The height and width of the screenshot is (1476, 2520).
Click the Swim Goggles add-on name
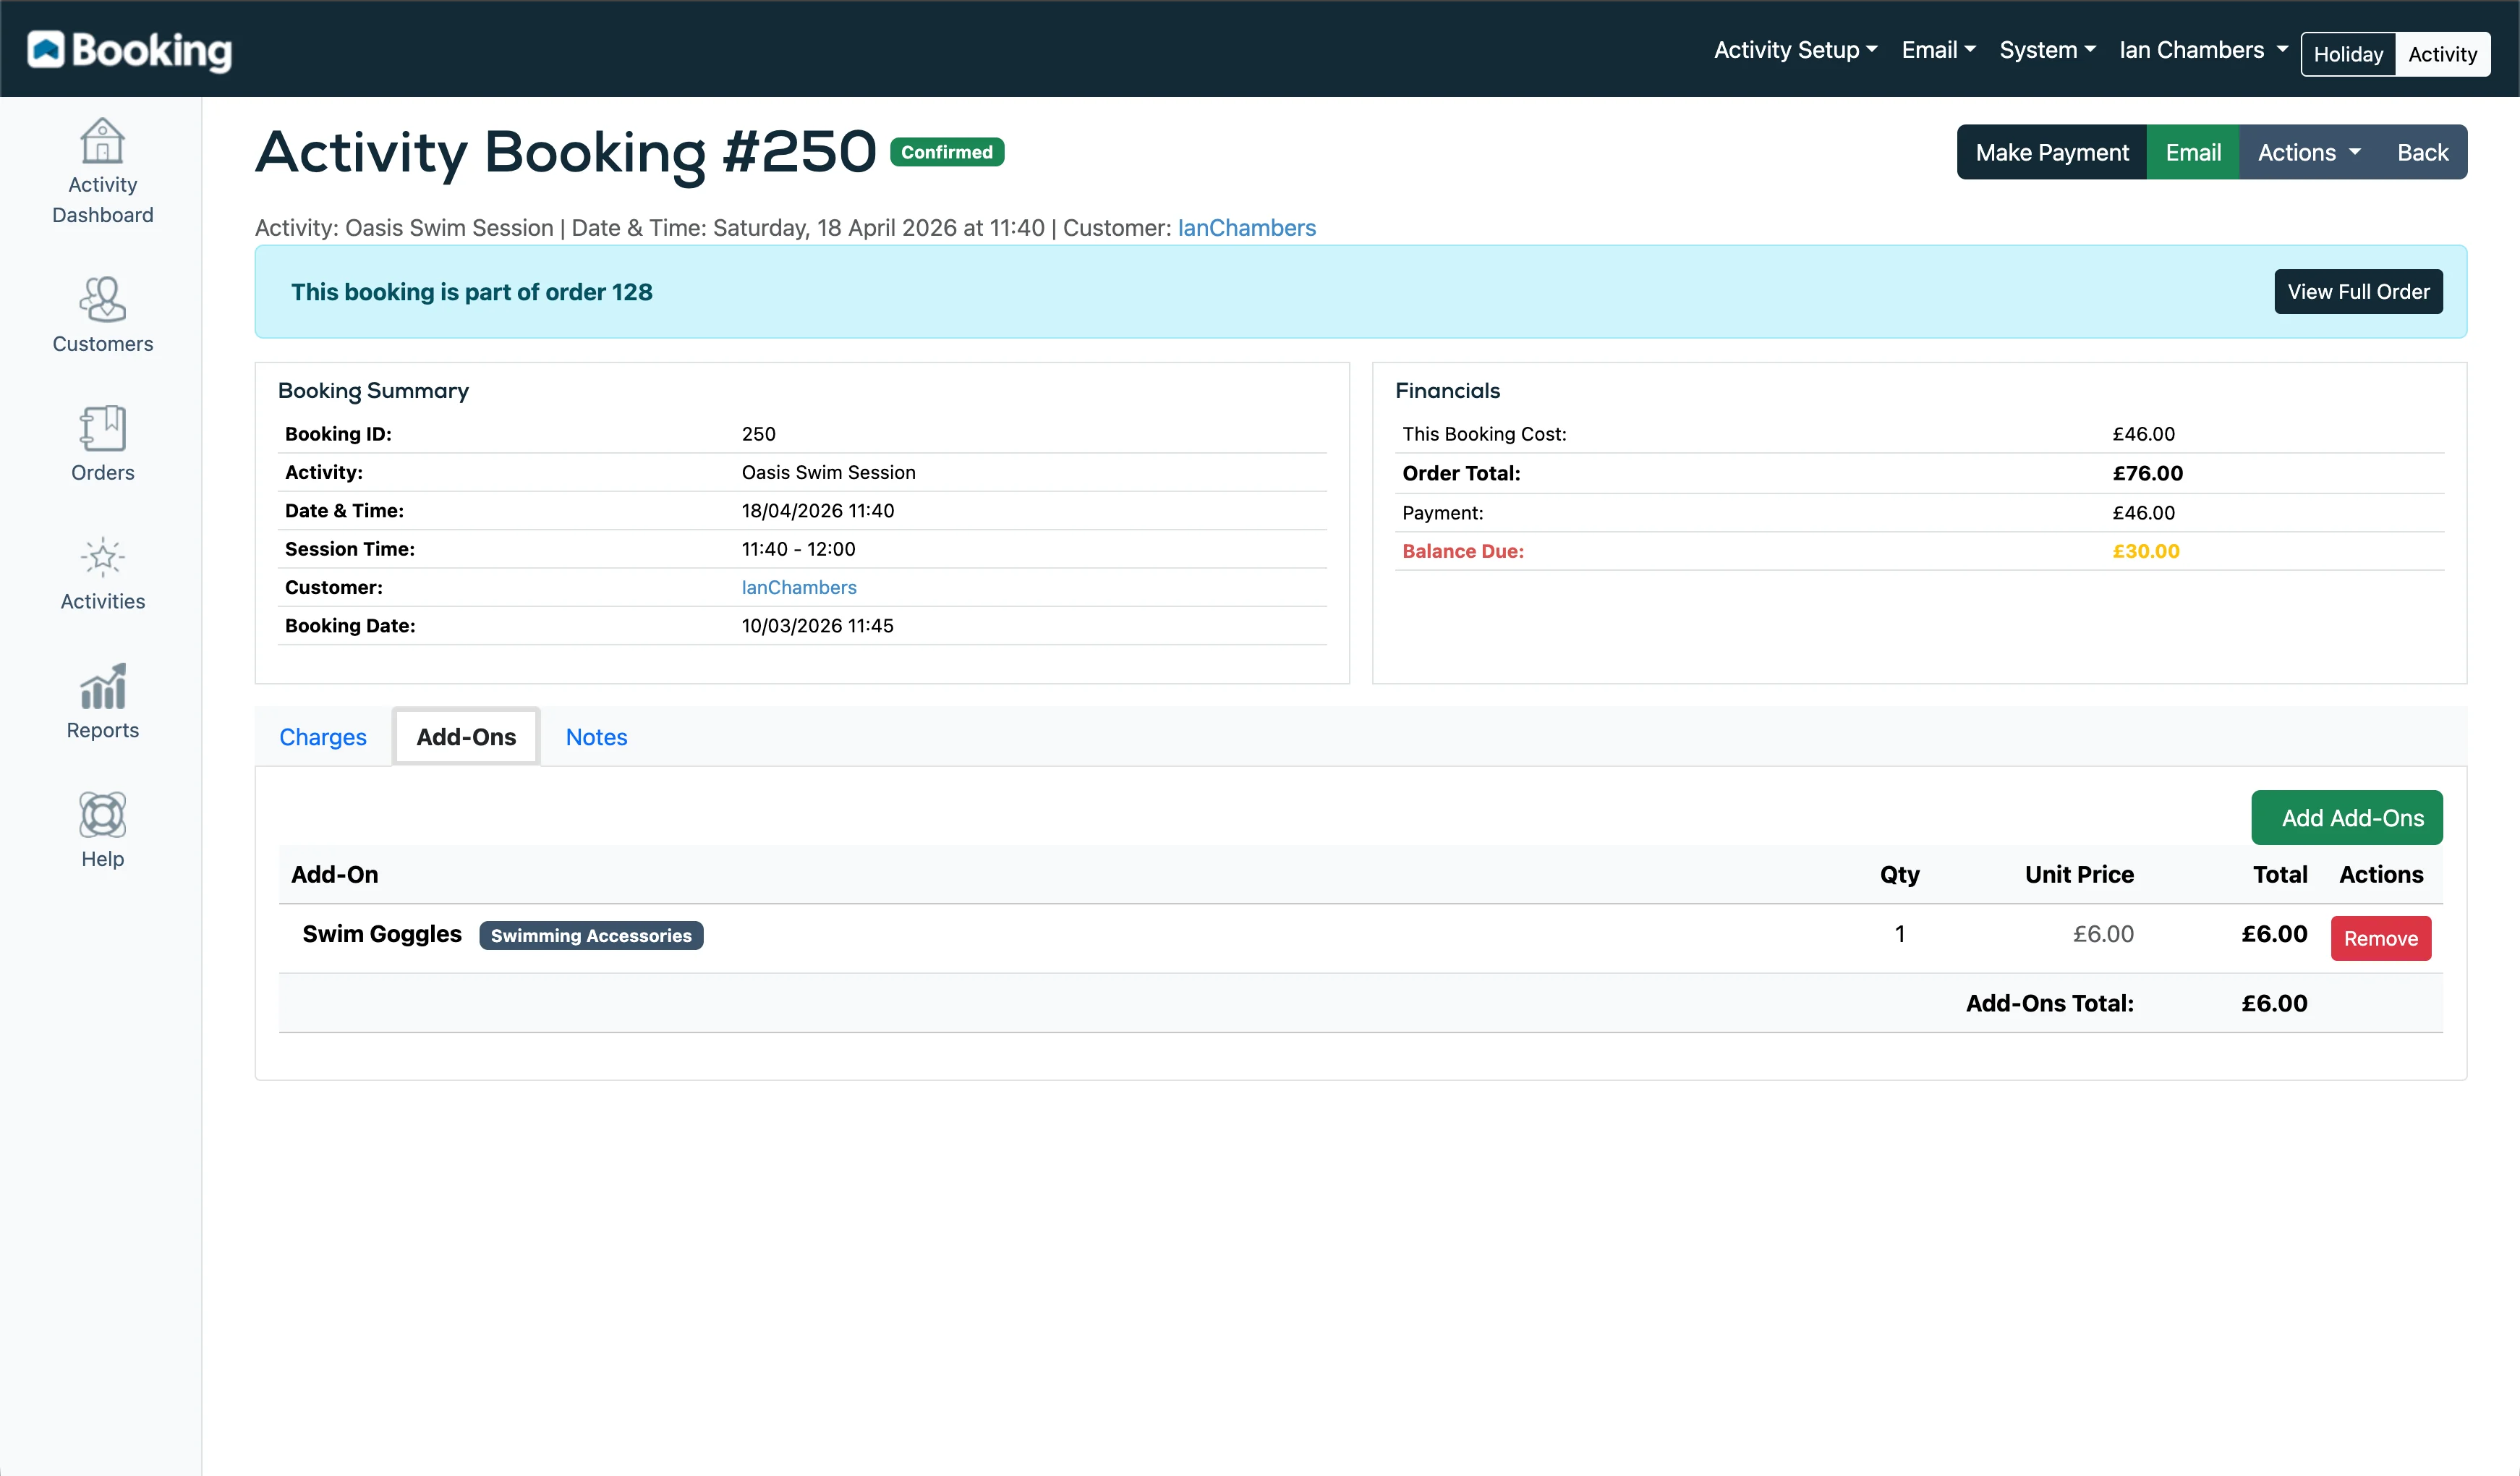click(381, 934)
